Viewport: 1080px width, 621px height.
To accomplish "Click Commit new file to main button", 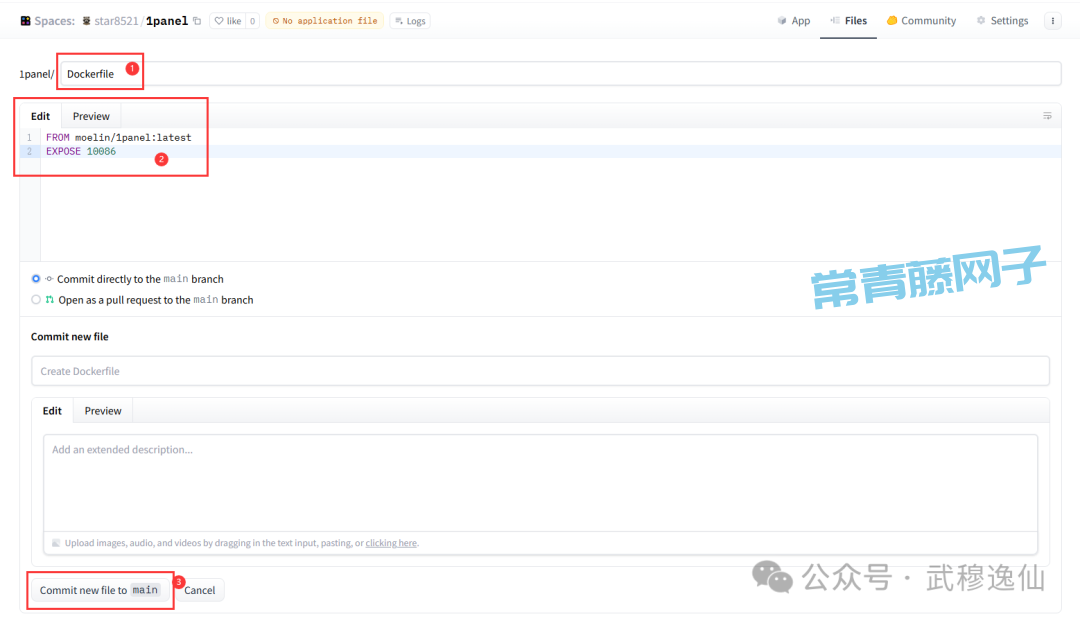I will [99, 590].
